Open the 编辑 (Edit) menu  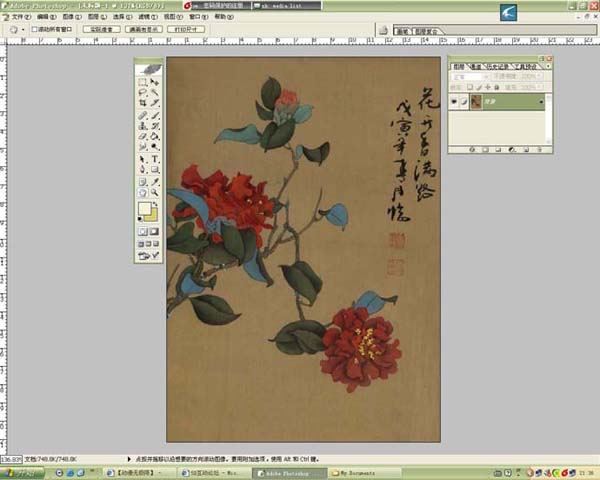[x=46, y=17]
